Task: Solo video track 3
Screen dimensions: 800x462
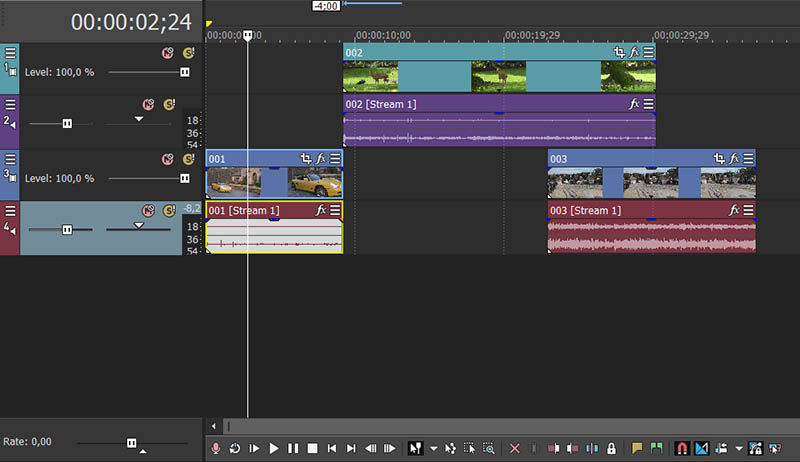Action: coord(189,159)
